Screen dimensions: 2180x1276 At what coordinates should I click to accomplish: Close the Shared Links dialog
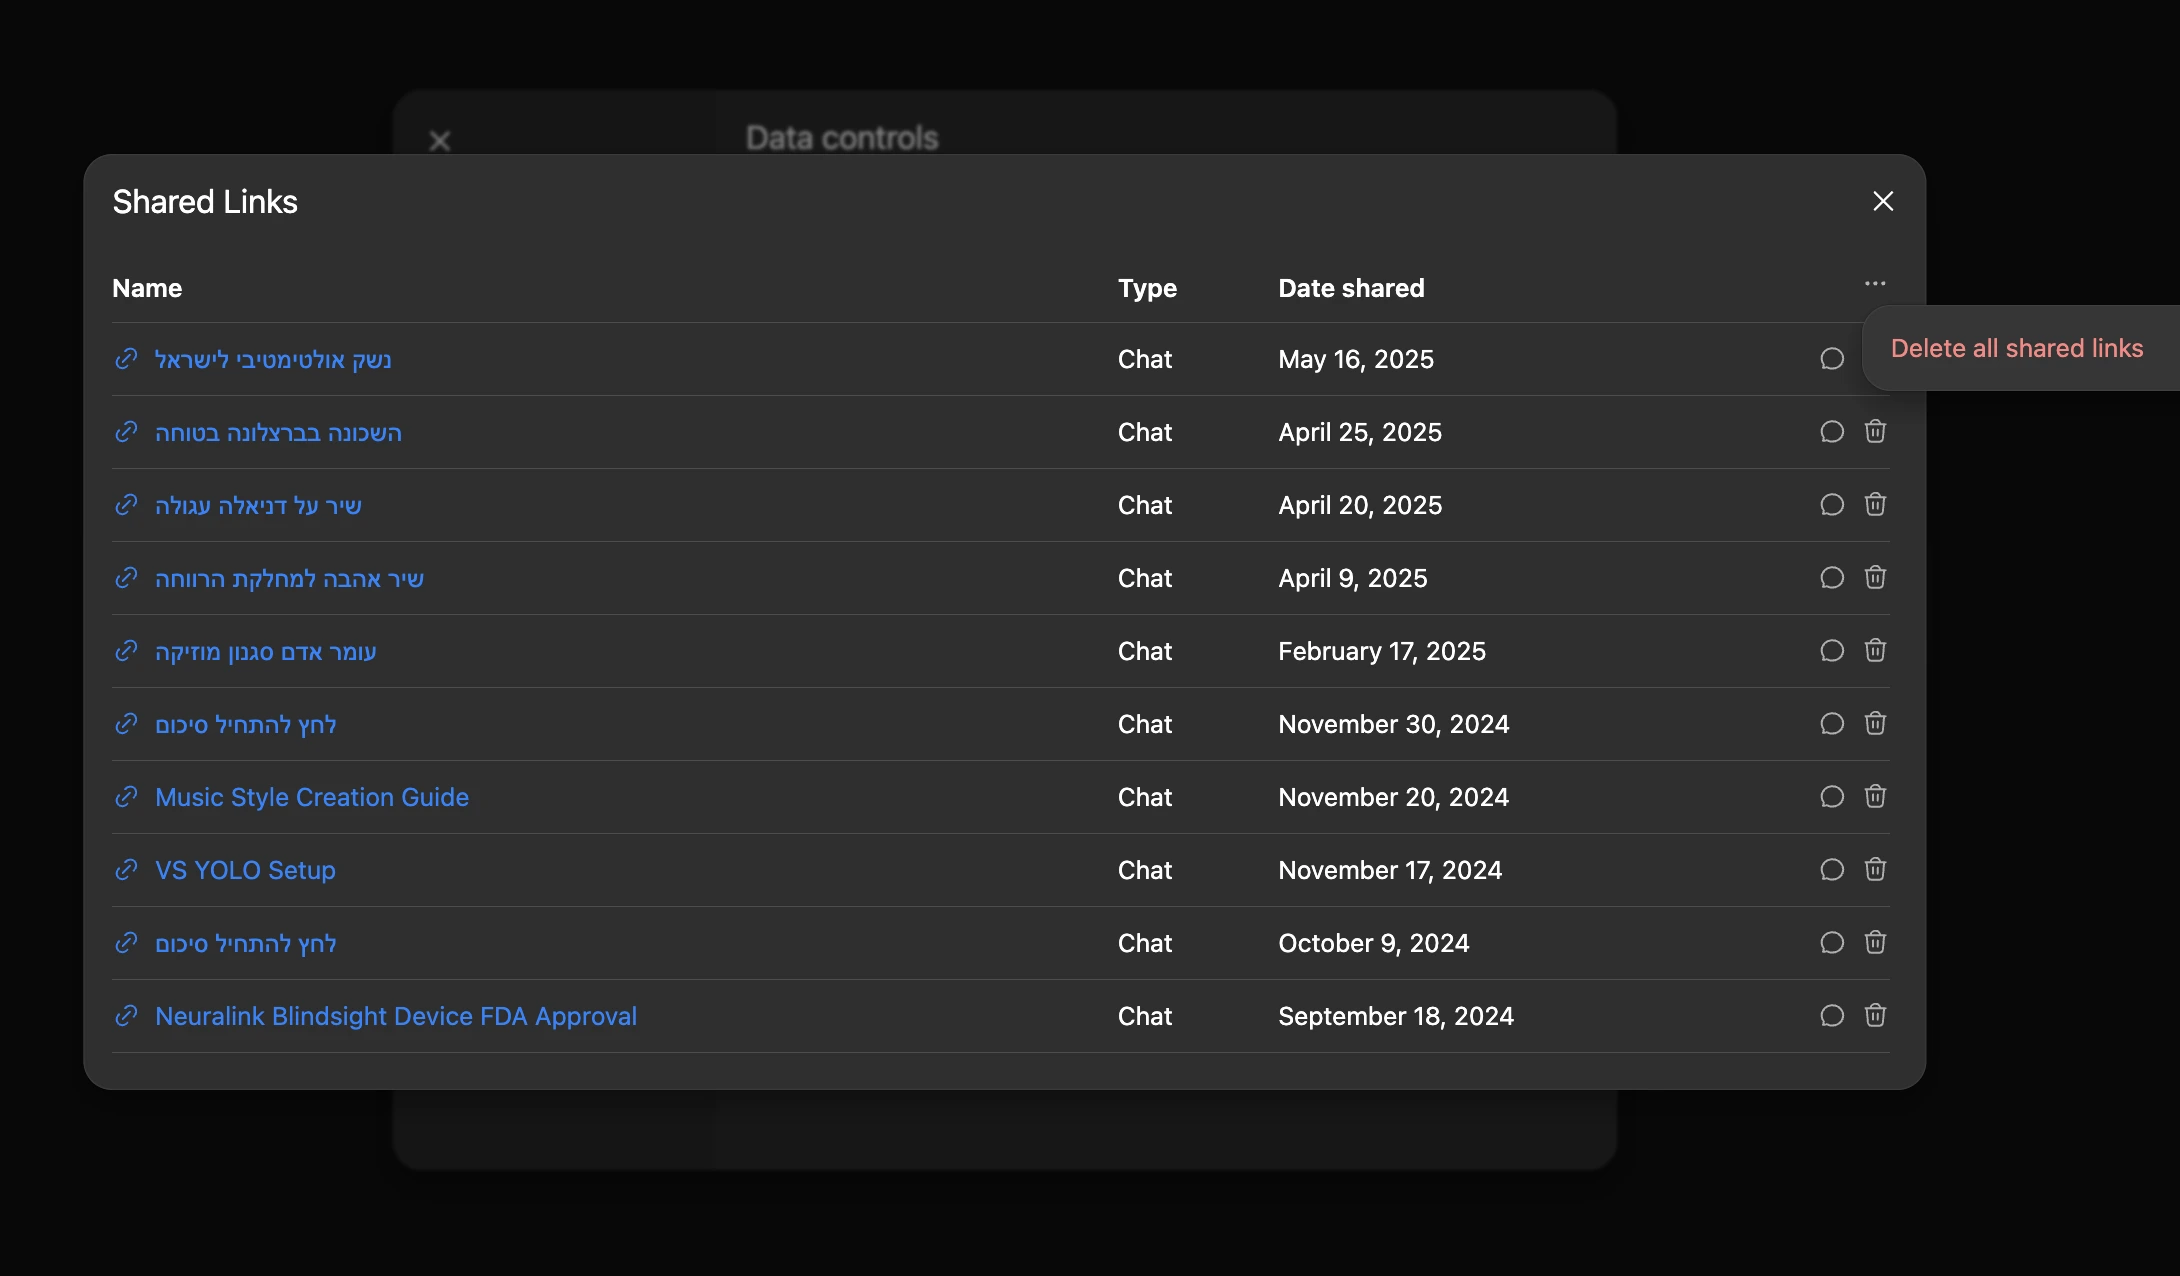coord(1883,201)
